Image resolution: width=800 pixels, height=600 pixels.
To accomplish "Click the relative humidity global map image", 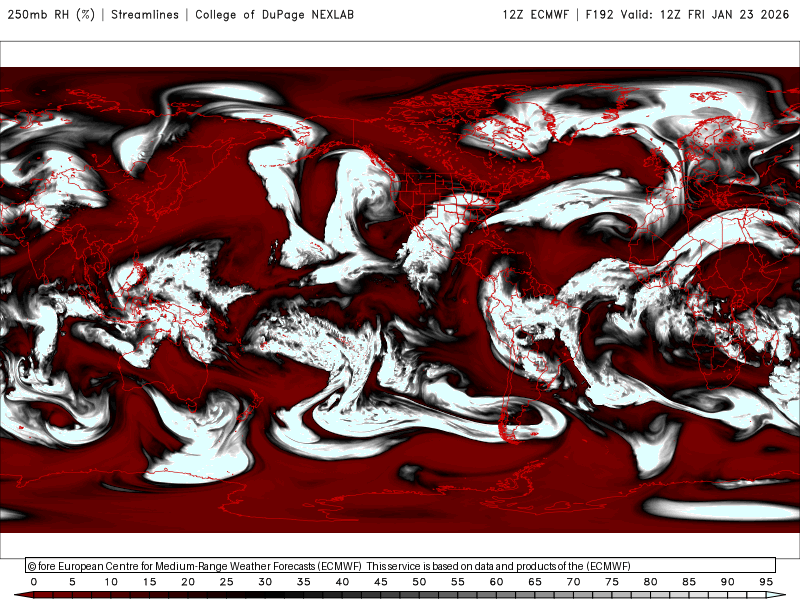I will pos(400,300).
